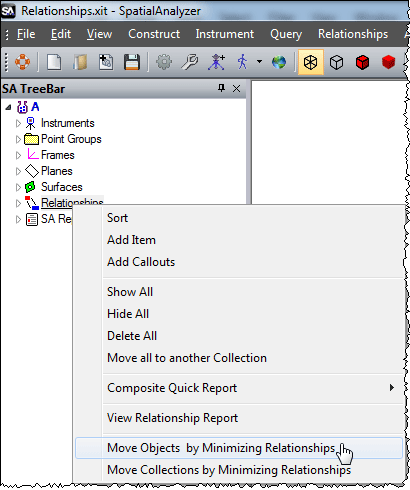Click the import/template file icon
This screenshot has width=410, height=490.
tap(106, 62)
